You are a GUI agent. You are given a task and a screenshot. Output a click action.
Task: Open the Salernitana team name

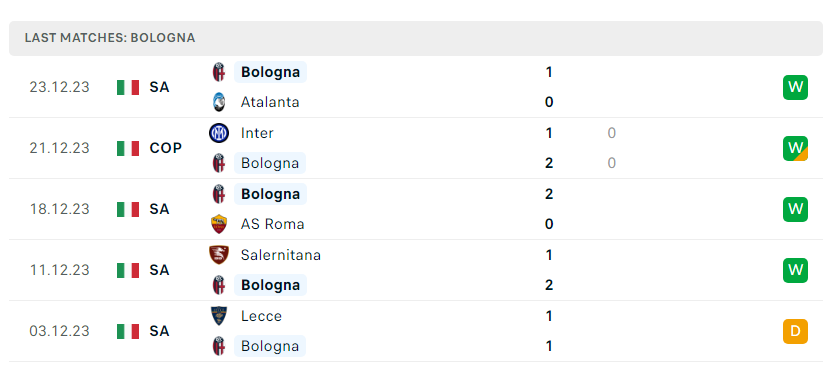(281, 255)
